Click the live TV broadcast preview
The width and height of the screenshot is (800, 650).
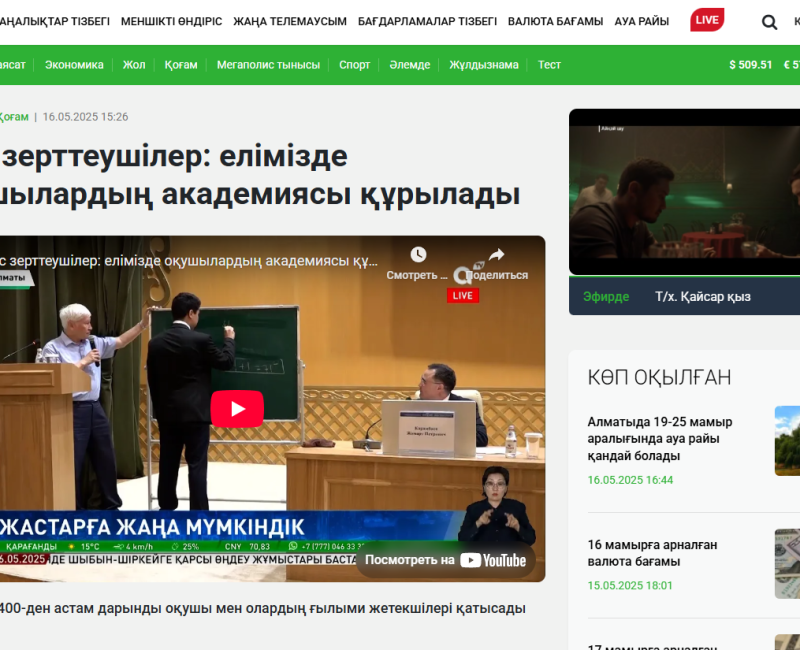click(x=684, y=192)
